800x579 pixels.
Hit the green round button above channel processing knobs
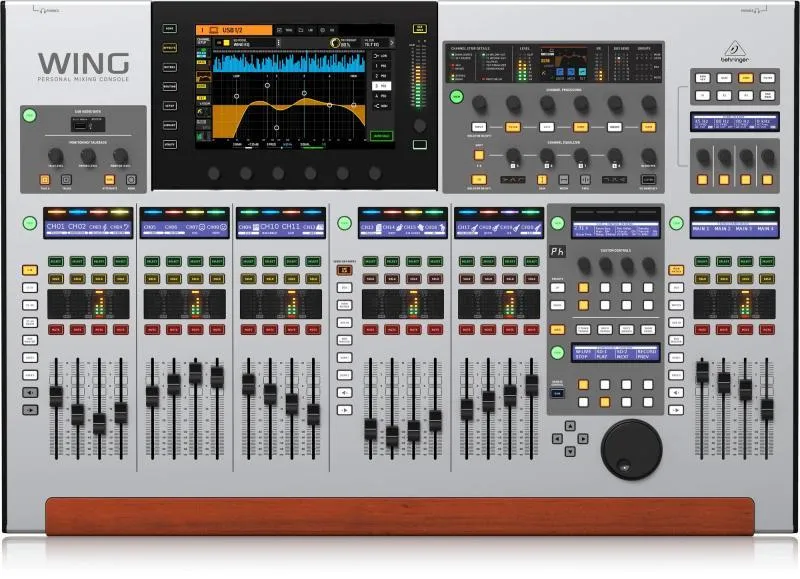(456, 96)
